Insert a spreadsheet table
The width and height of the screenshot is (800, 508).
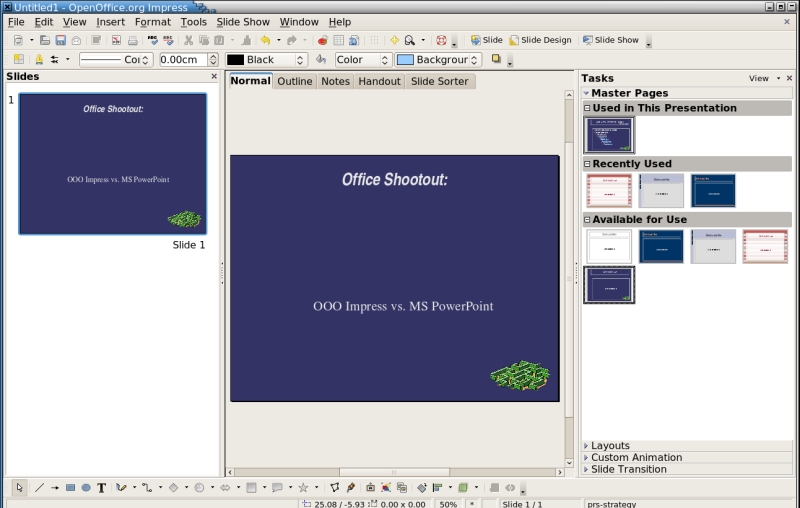[338, 40]
